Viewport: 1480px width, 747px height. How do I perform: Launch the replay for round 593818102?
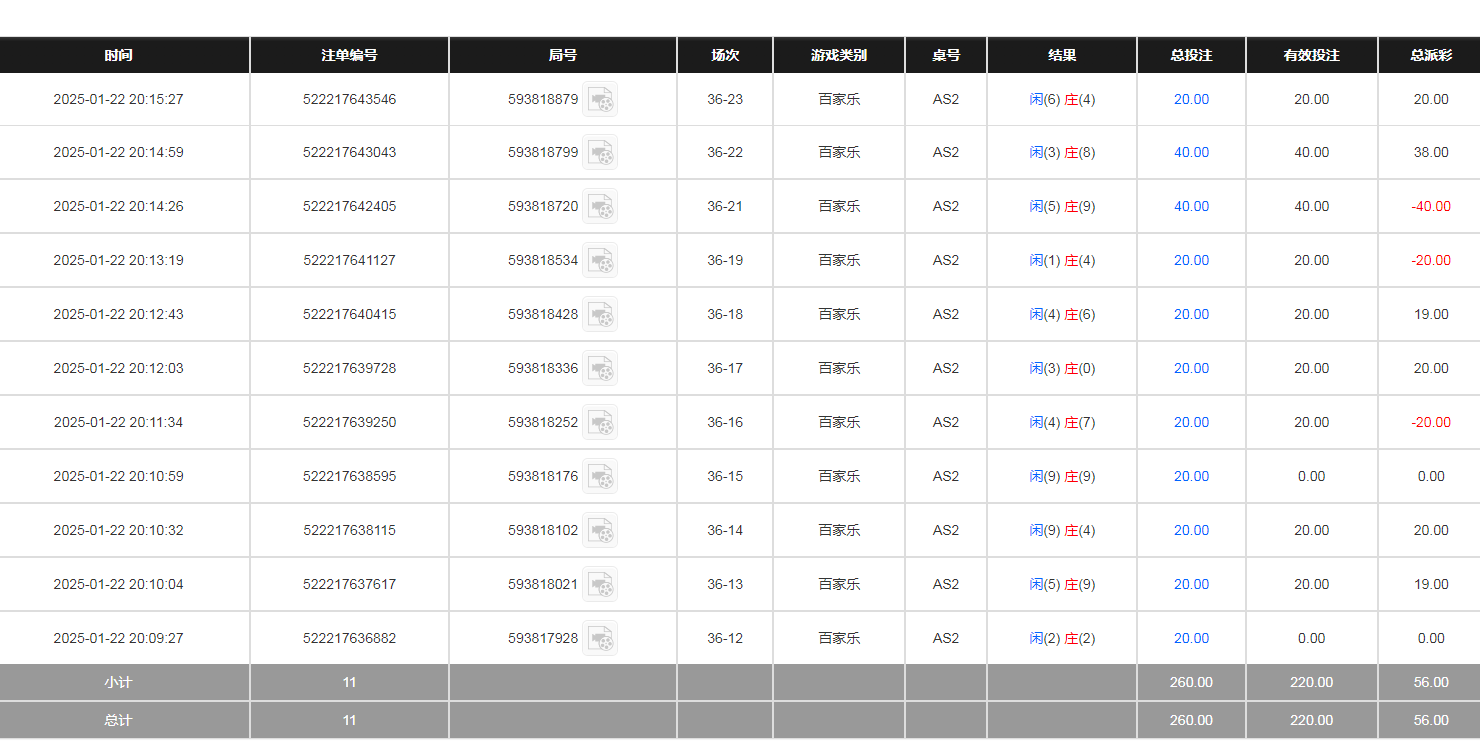(x=600, y=531)
